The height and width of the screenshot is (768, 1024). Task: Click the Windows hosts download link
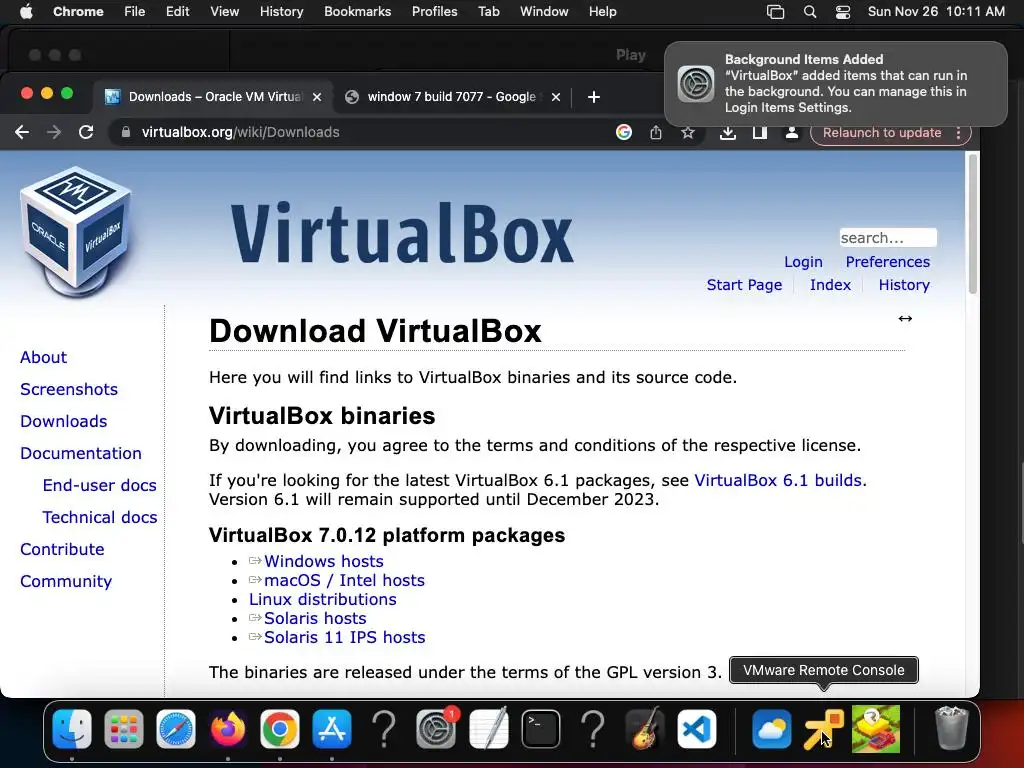[x=323, y=561]
